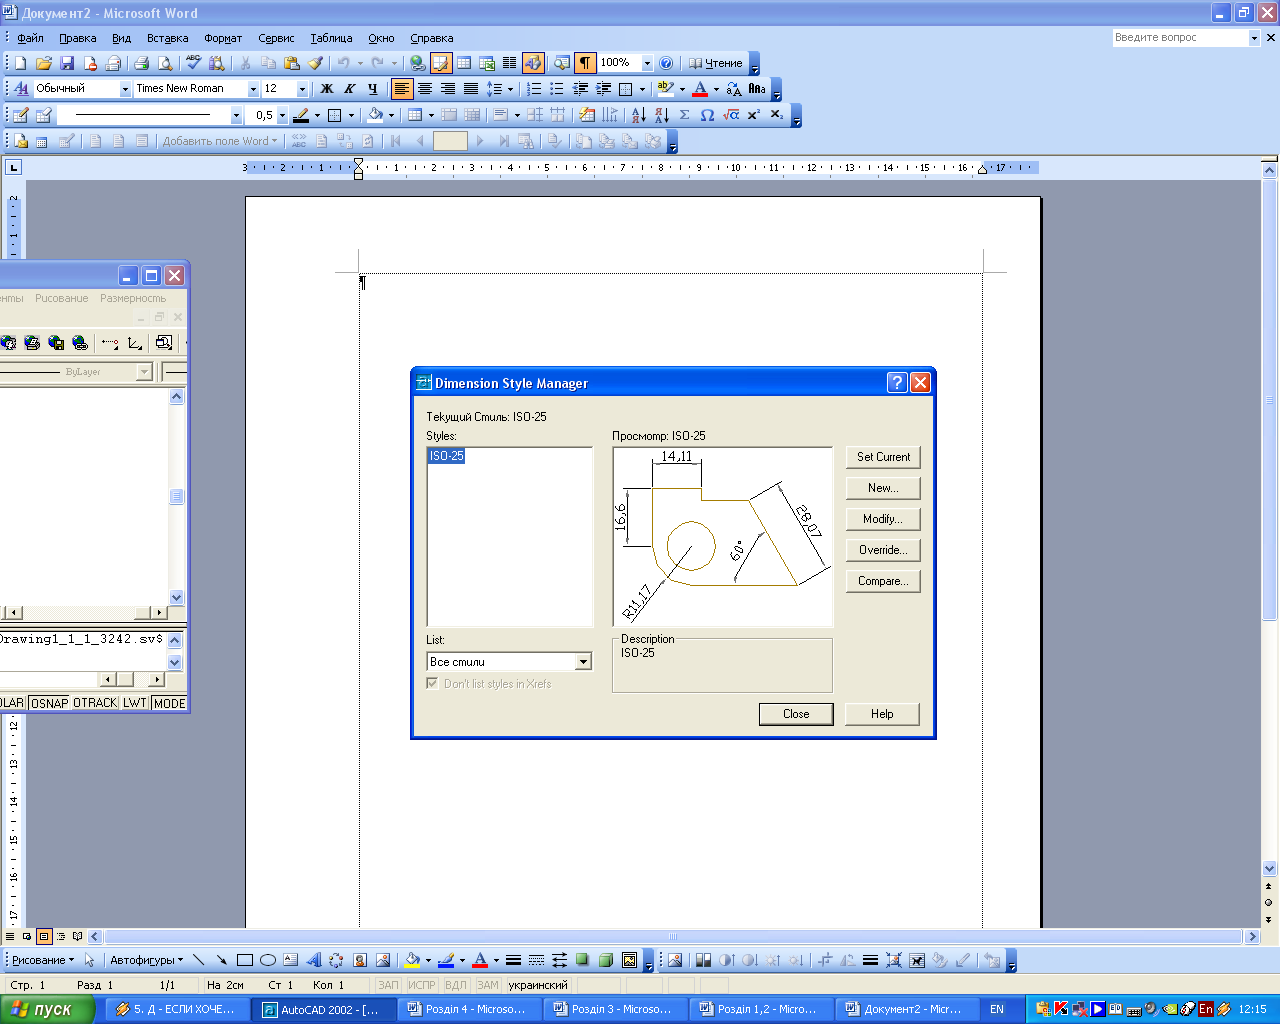Click the Set Current button
1280x1024 pixels.
pos(883,457)
